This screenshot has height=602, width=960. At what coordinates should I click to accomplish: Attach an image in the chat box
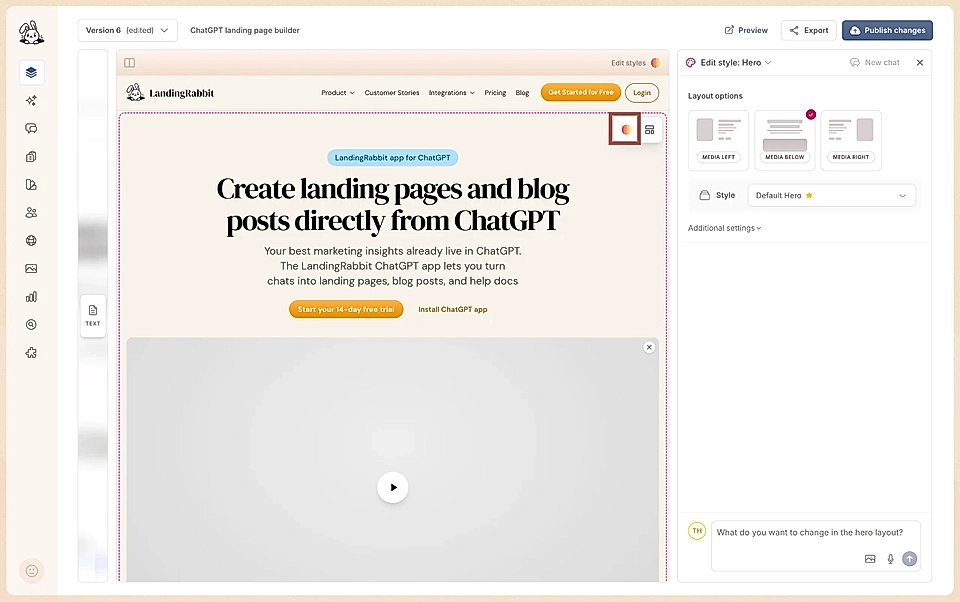870,559
